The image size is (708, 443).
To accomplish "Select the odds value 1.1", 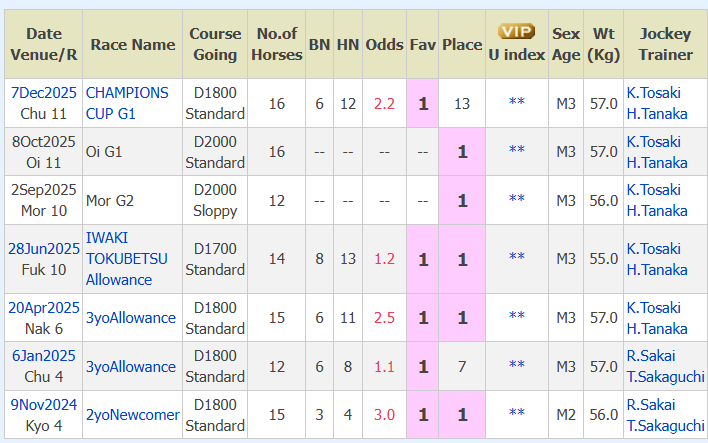I will tap(384, 367).
